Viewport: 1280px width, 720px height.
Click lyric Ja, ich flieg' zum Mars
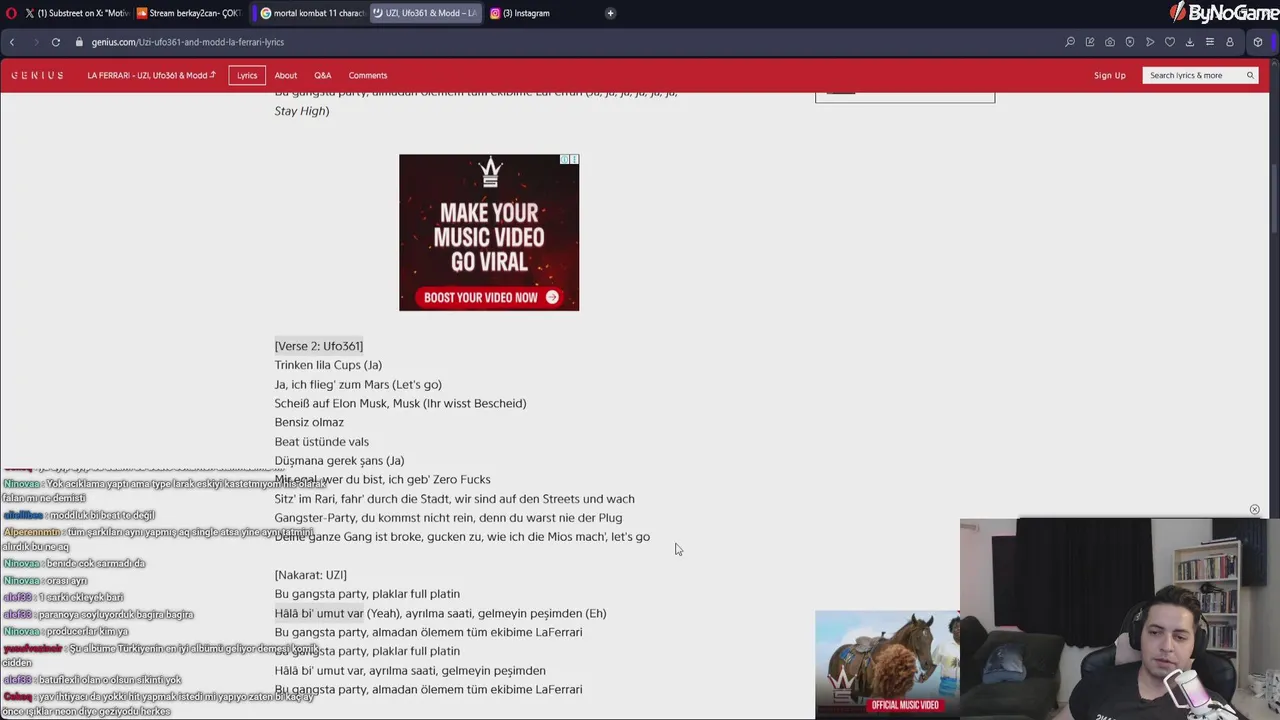[358, 384]
